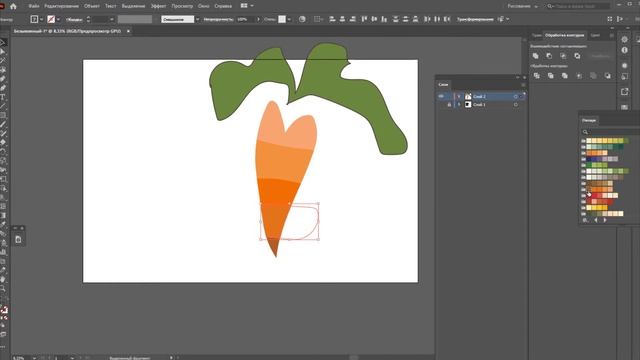Apply Outline pathfinder
Image resolution: width=640 pixels, height=360 pixels.
(x=593, y=76)
